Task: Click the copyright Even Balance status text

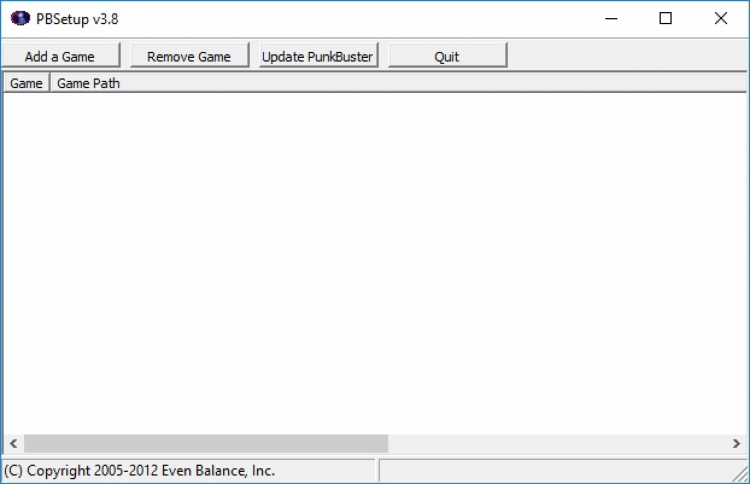Action: tap(140, 471)
